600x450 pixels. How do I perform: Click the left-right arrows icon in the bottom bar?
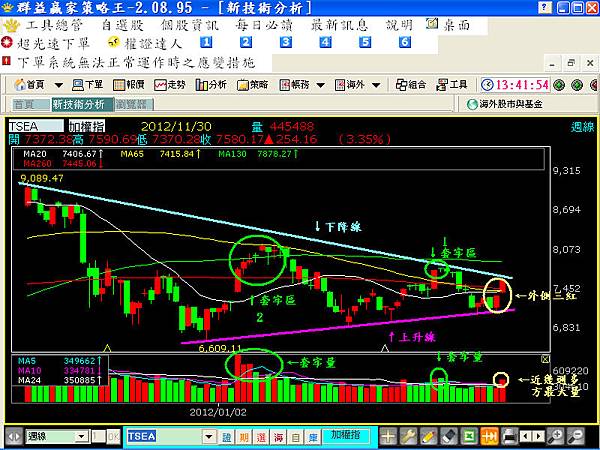[14, 437]
